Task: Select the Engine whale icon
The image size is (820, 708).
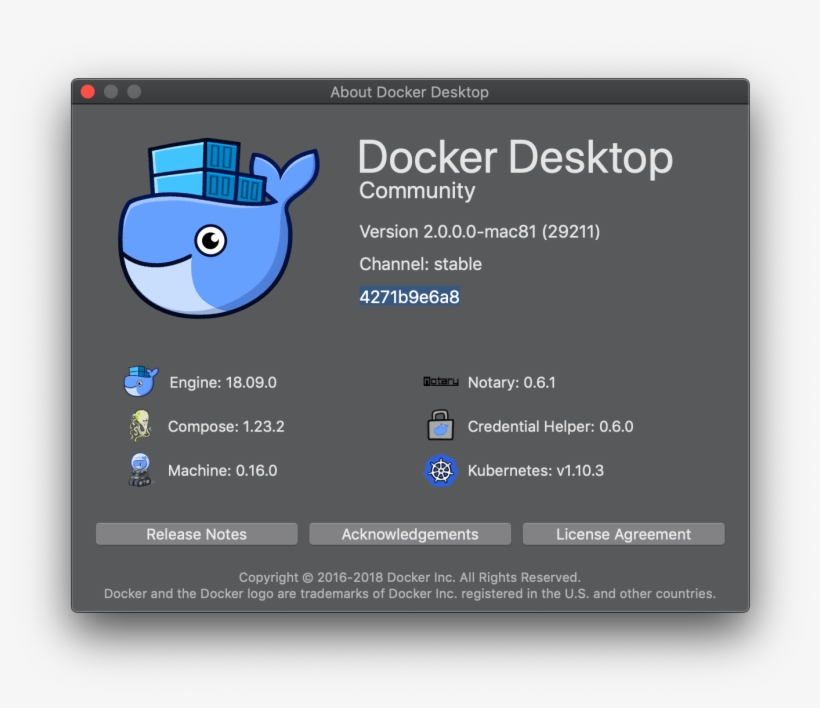Action: [x=140, y=381]
